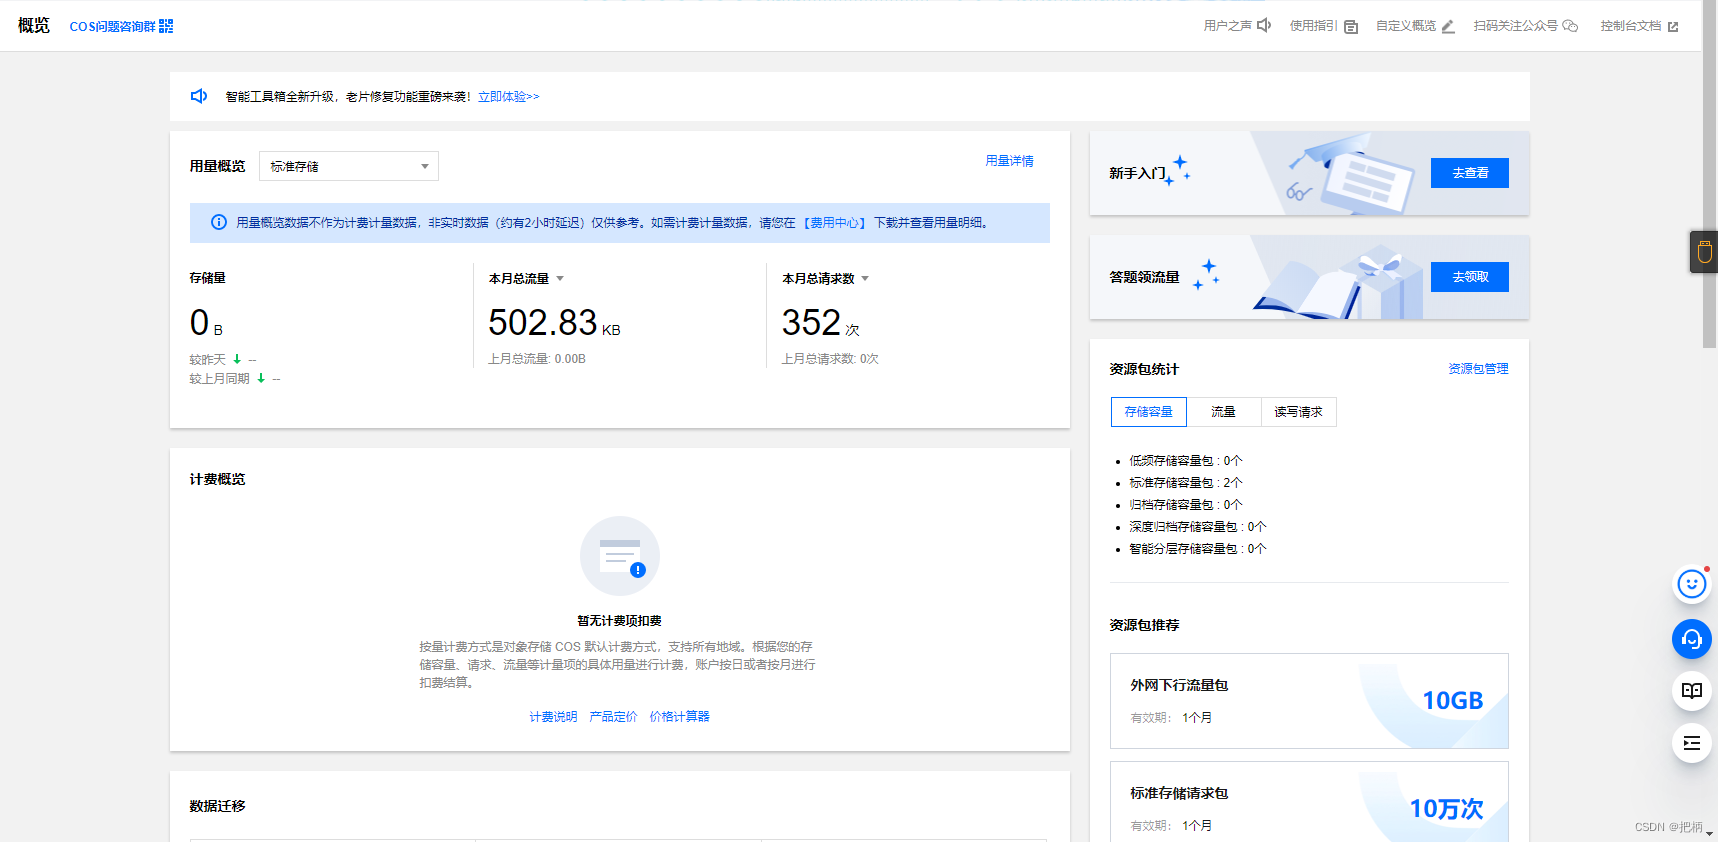Click the 上月总流量: 0.00B text
Screen dimensions: 1718x842
537,359
